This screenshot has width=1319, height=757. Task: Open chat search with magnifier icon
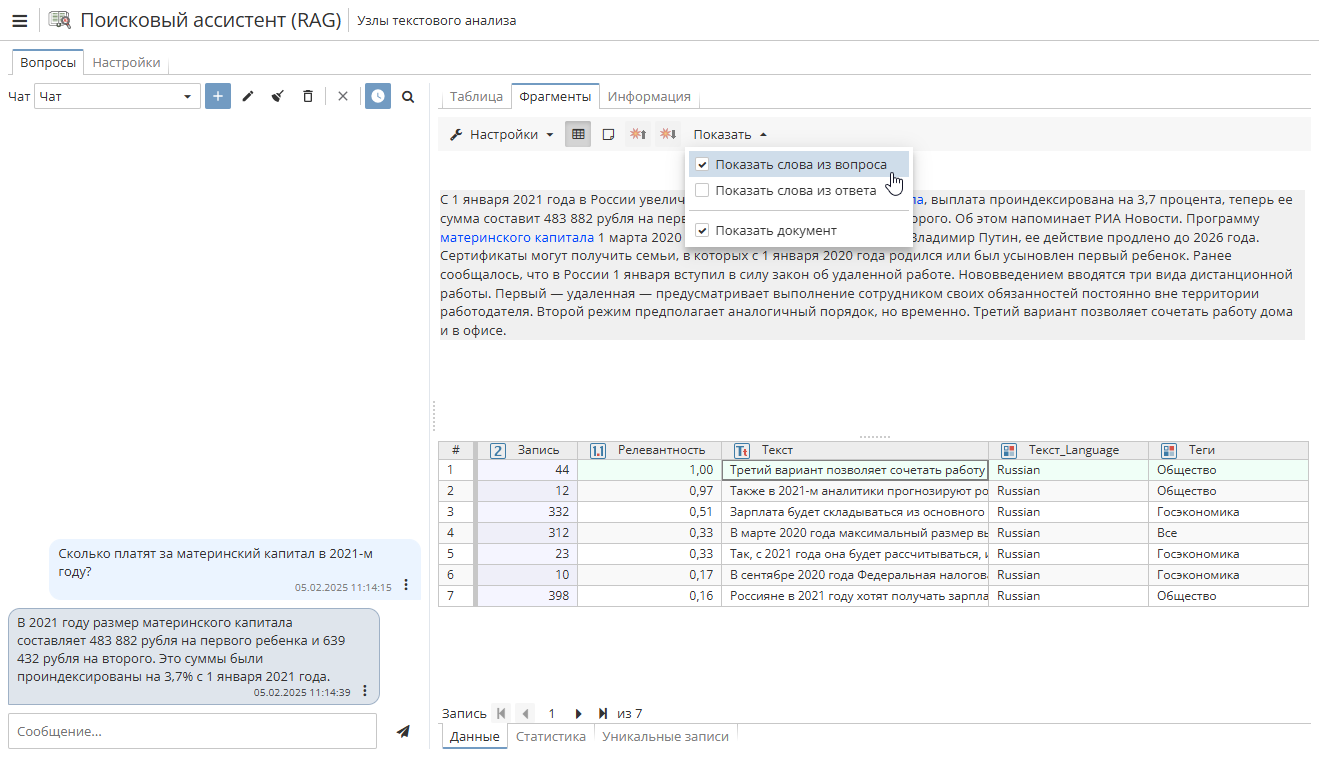(408, 96)
